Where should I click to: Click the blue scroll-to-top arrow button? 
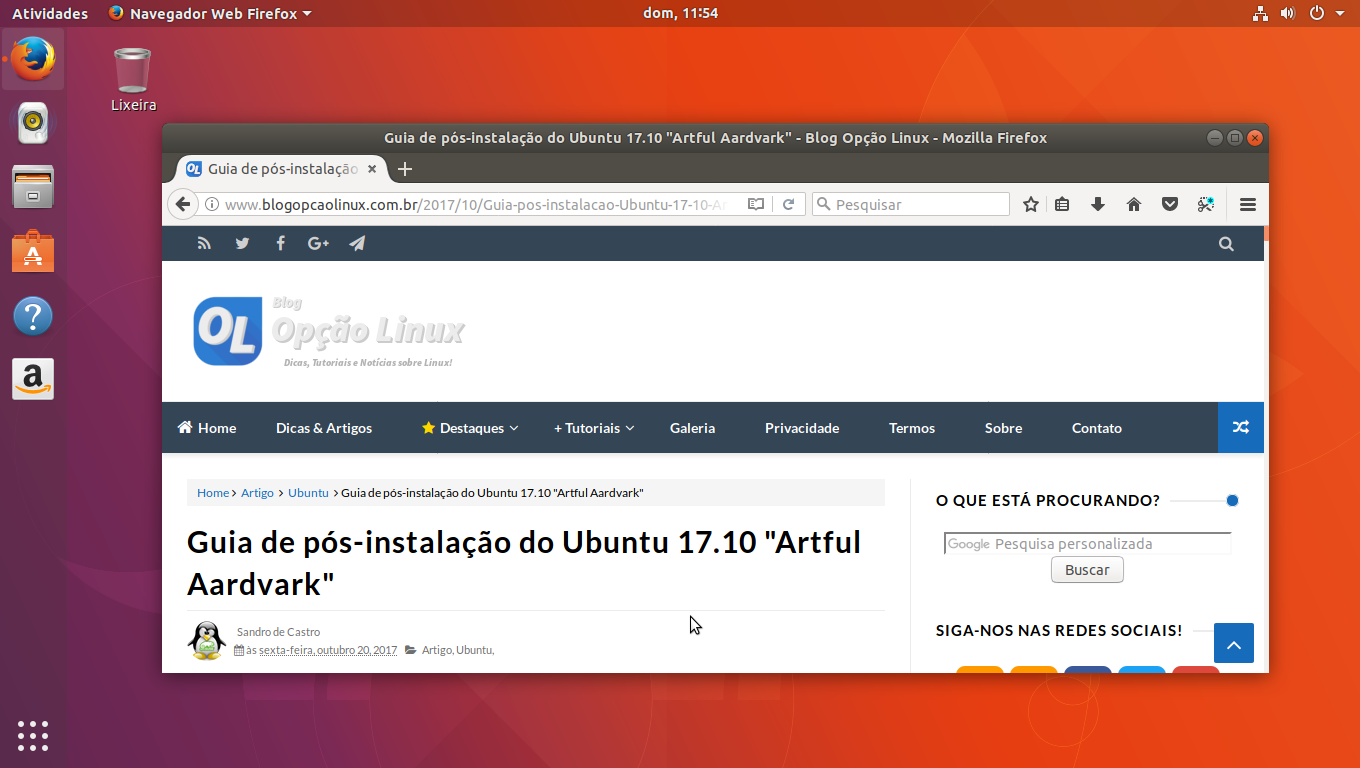point(1234,643)
